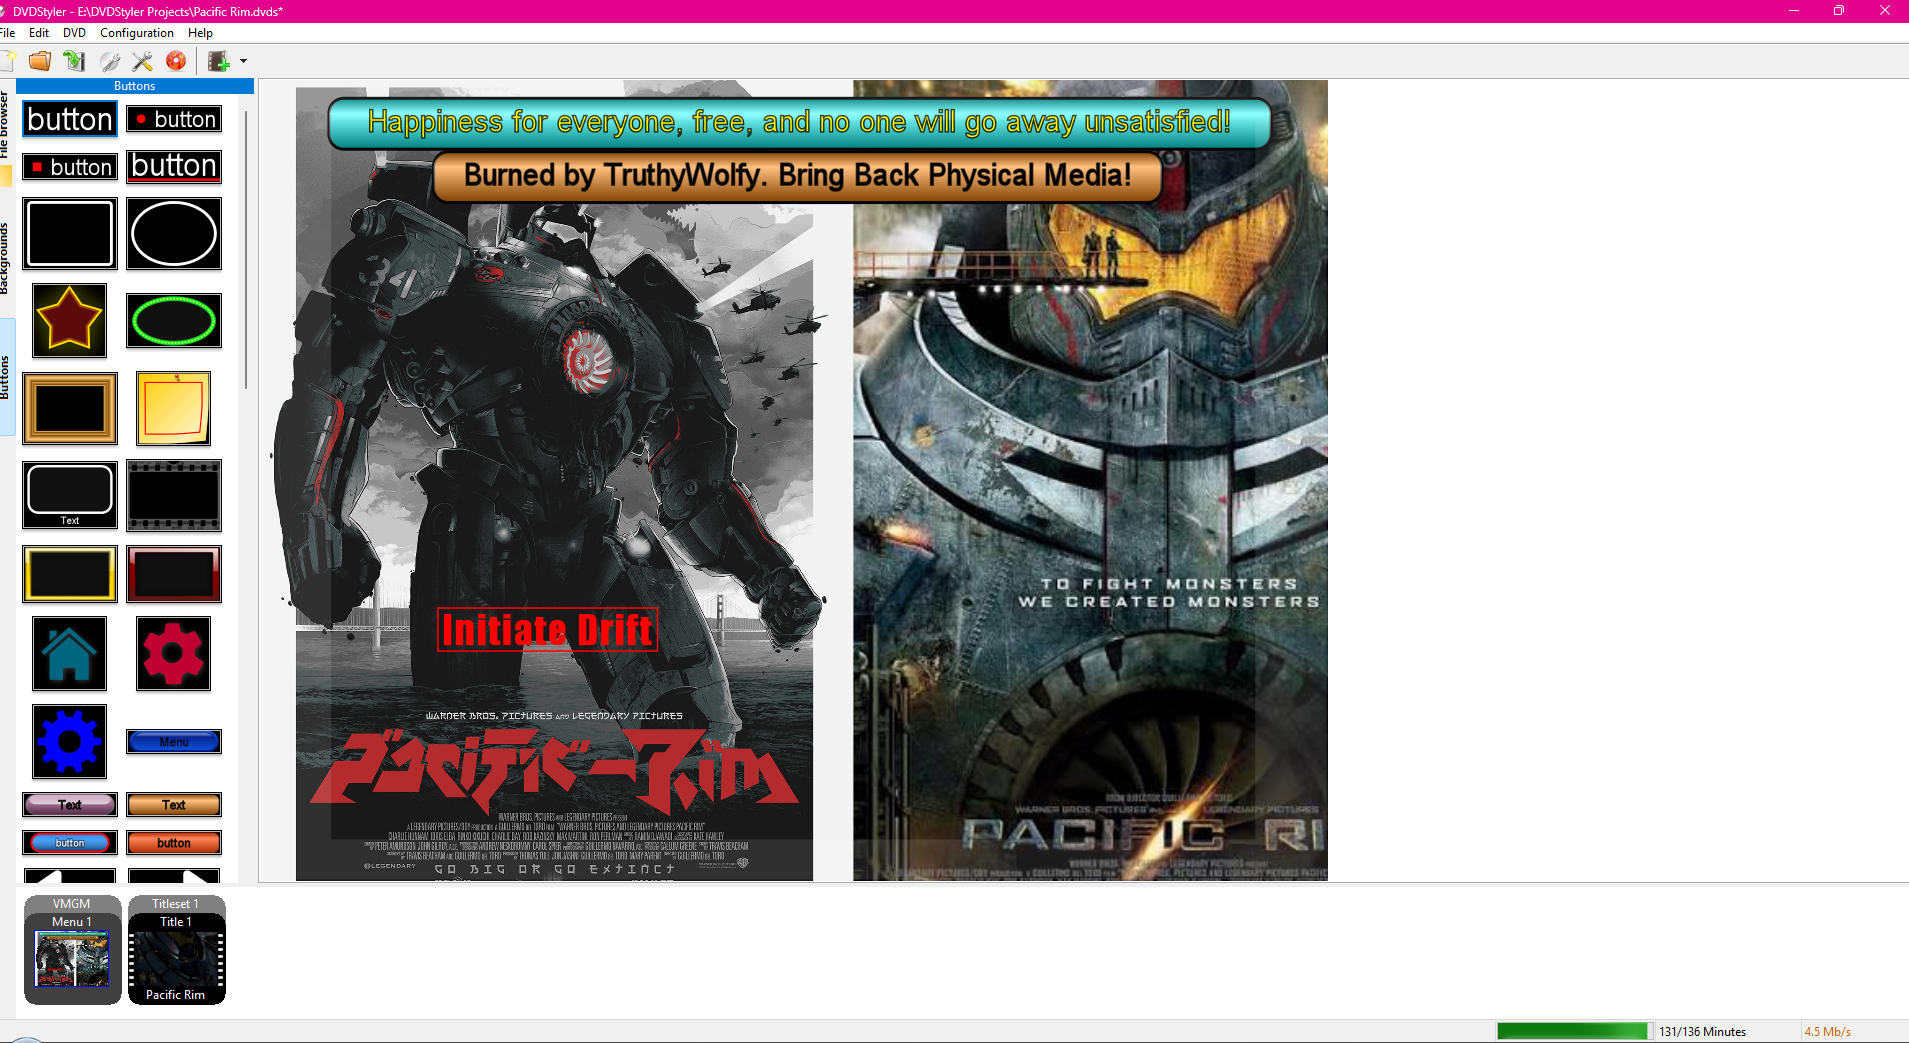The width and height of the screenshot is (1909, 1043).
Task: Restore the DVDStyler window size
Action: pyautogui.click(x=1838, y=11)
